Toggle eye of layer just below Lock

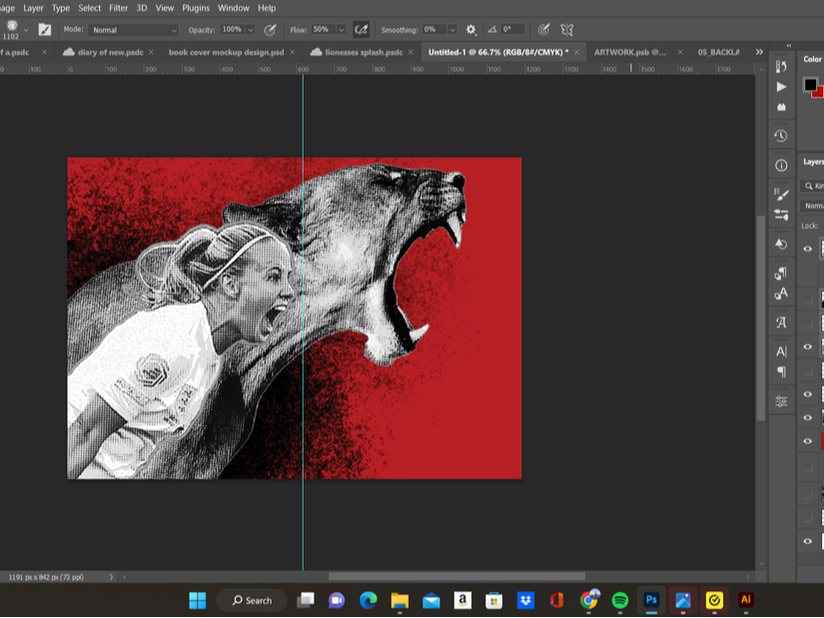[808, 249]
